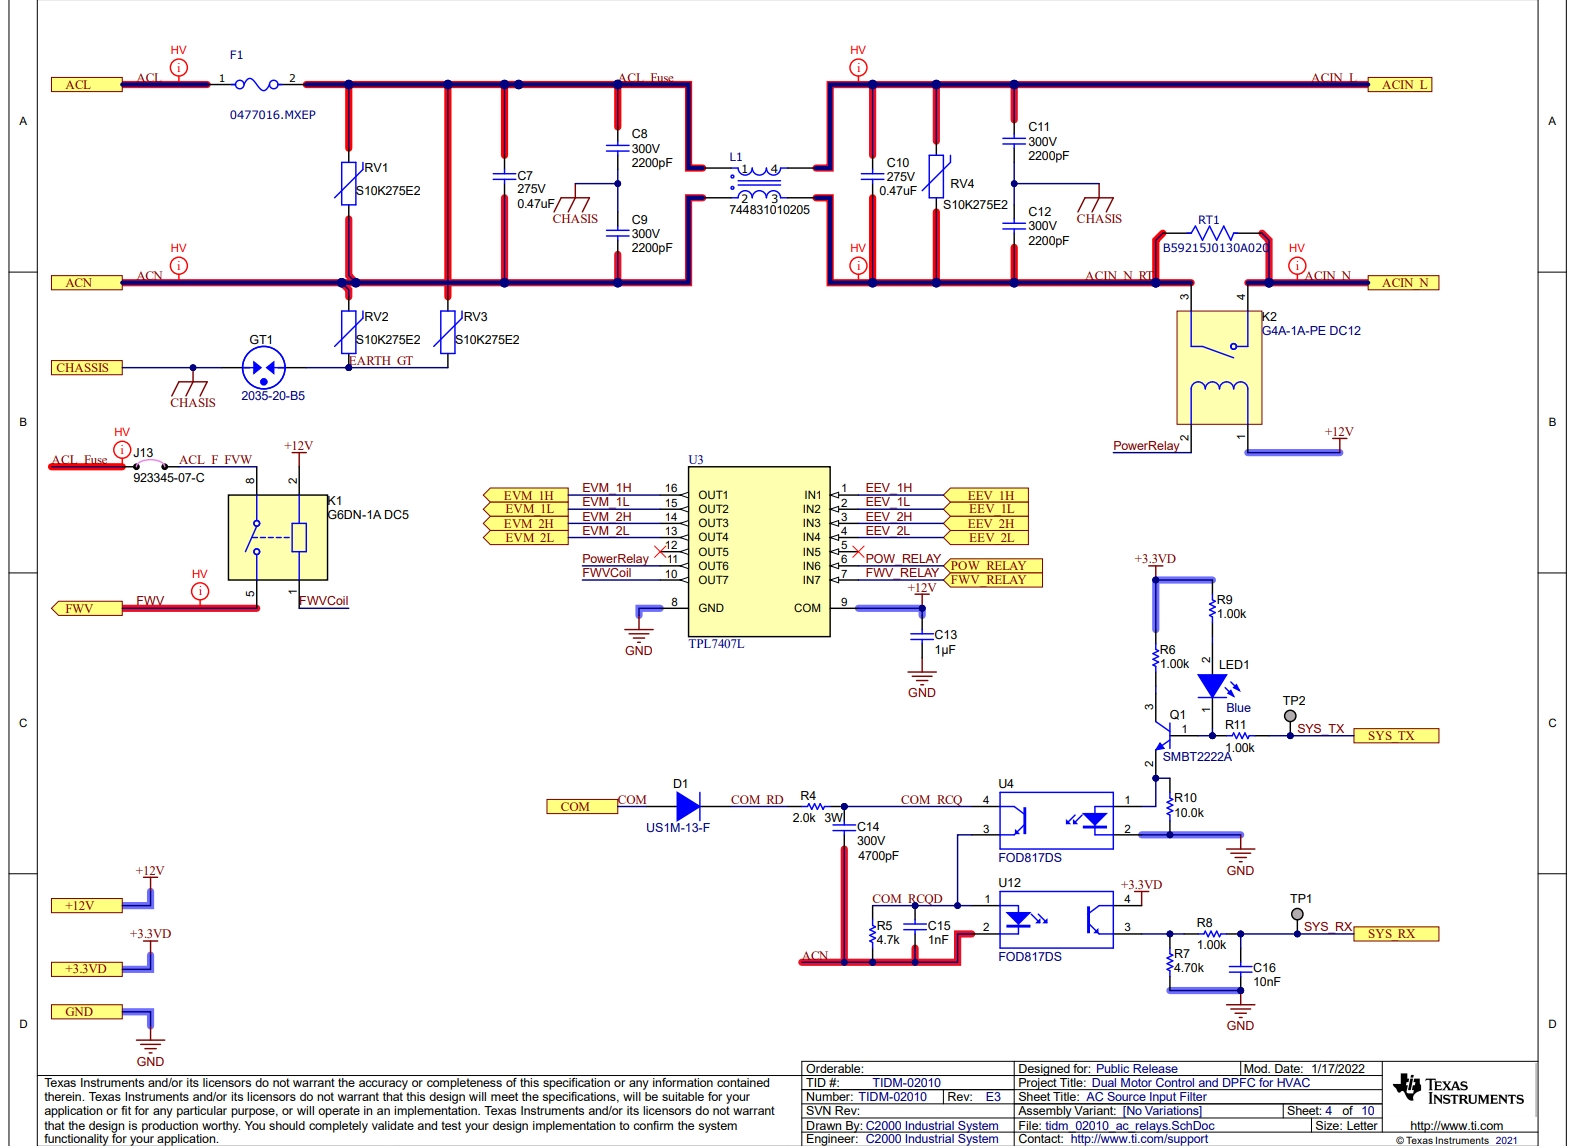The width and height of the screenshot is (1575, 1146).
Task: Click the U3 TPL7407L chip body
Action: [759, 551]
